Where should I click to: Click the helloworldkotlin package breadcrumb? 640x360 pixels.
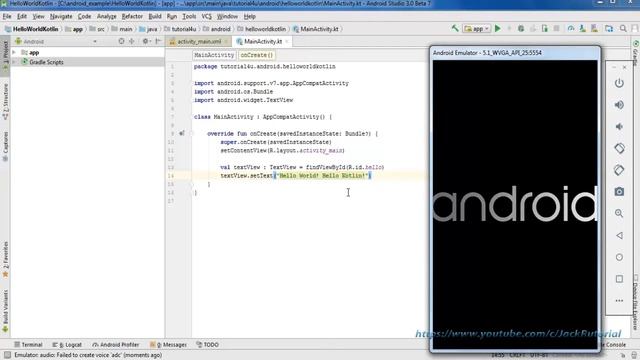[262, 29]
